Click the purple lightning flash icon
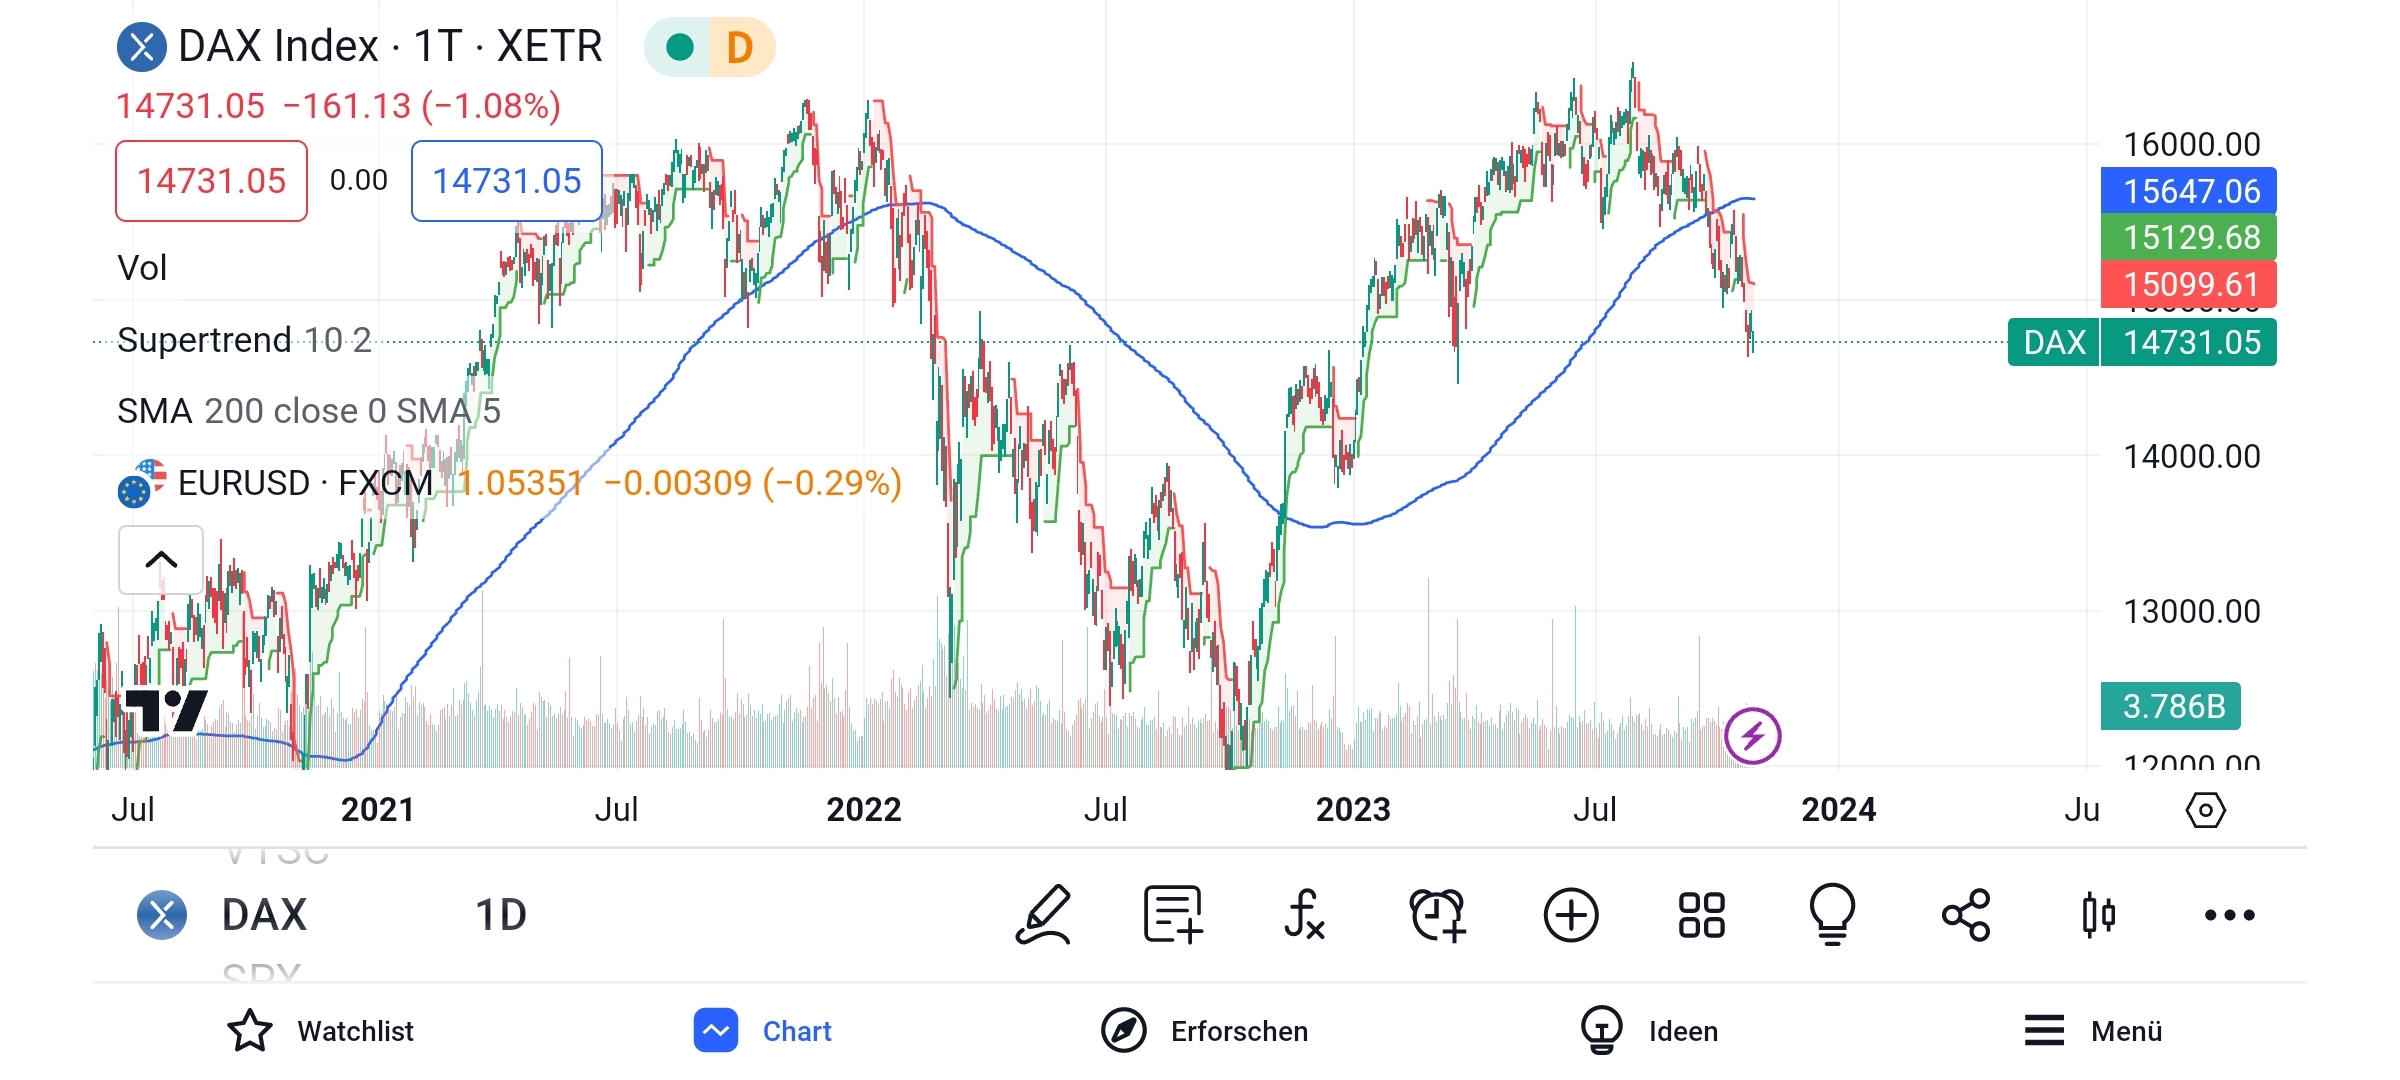This screenshot has width=2400, height=1080. pyautogui.click(x=1752, y=736)
